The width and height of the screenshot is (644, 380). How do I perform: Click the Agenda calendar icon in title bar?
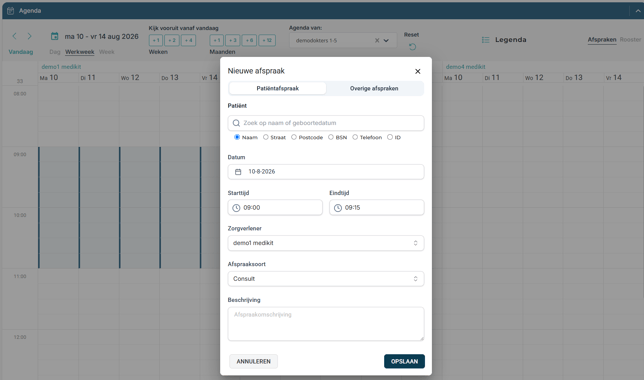tap(11, 11)
